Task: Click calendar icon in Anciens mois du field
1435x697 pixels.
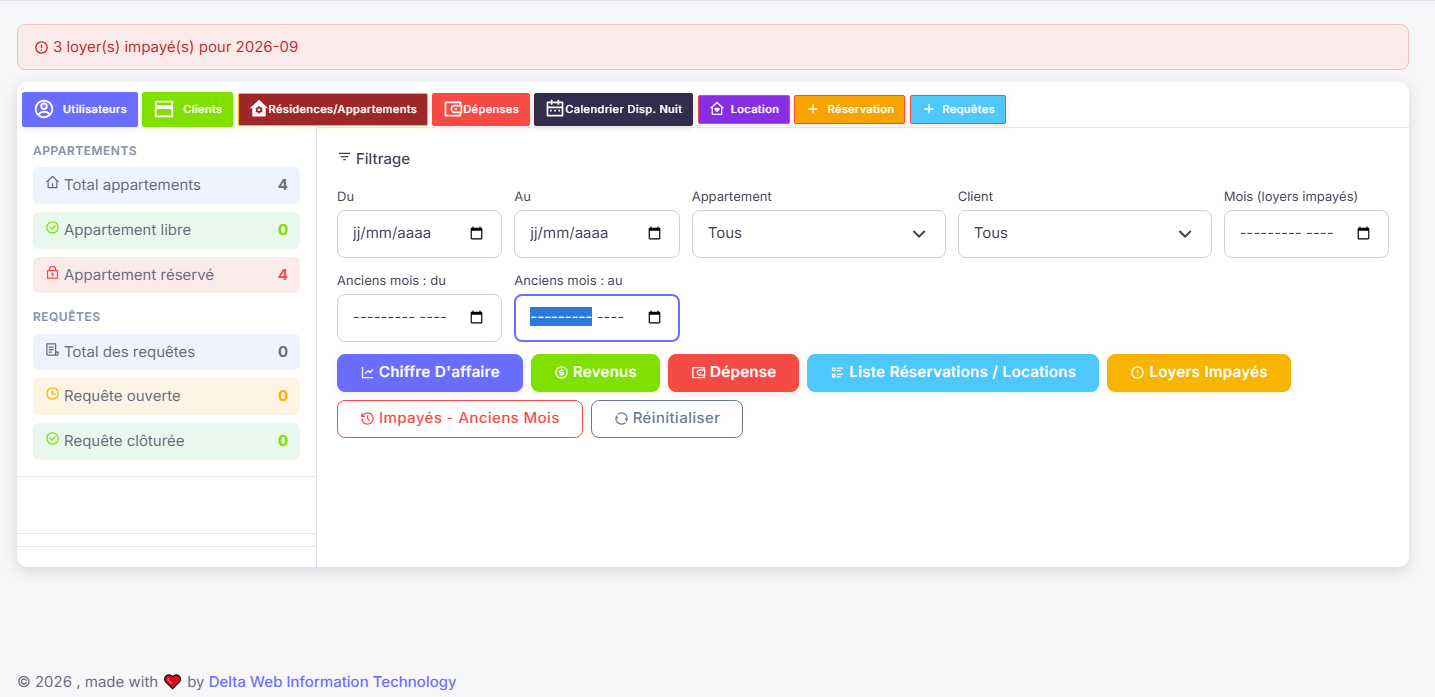Action: point(477,317)
